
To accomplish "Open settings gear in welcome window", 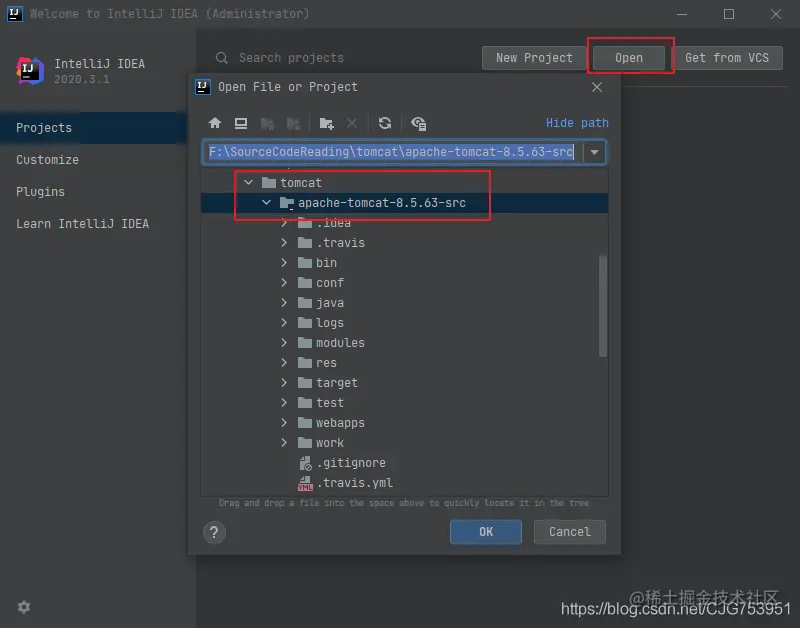I will click(x=24, y=607).
